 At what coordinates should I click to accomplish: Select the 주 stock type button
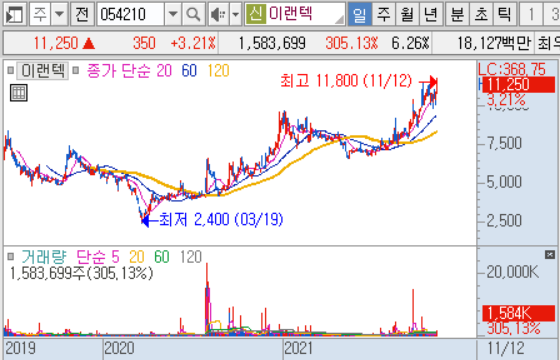40,14
